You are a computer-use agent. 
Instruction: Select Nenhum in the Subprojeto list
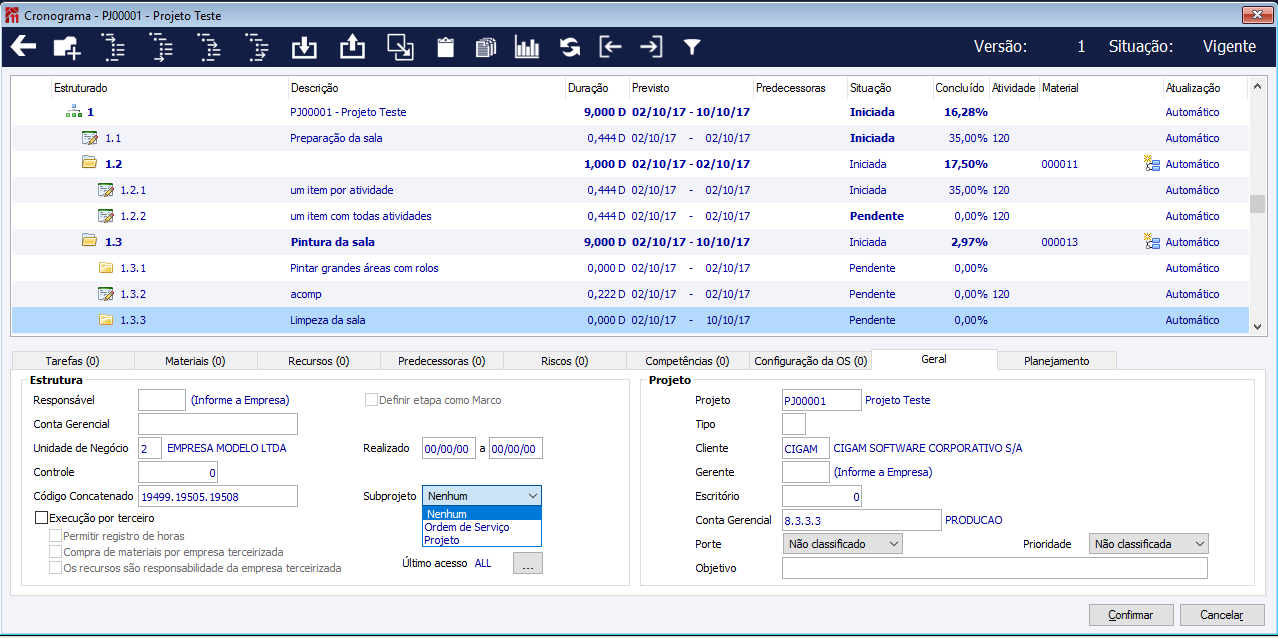click(482, 514)
